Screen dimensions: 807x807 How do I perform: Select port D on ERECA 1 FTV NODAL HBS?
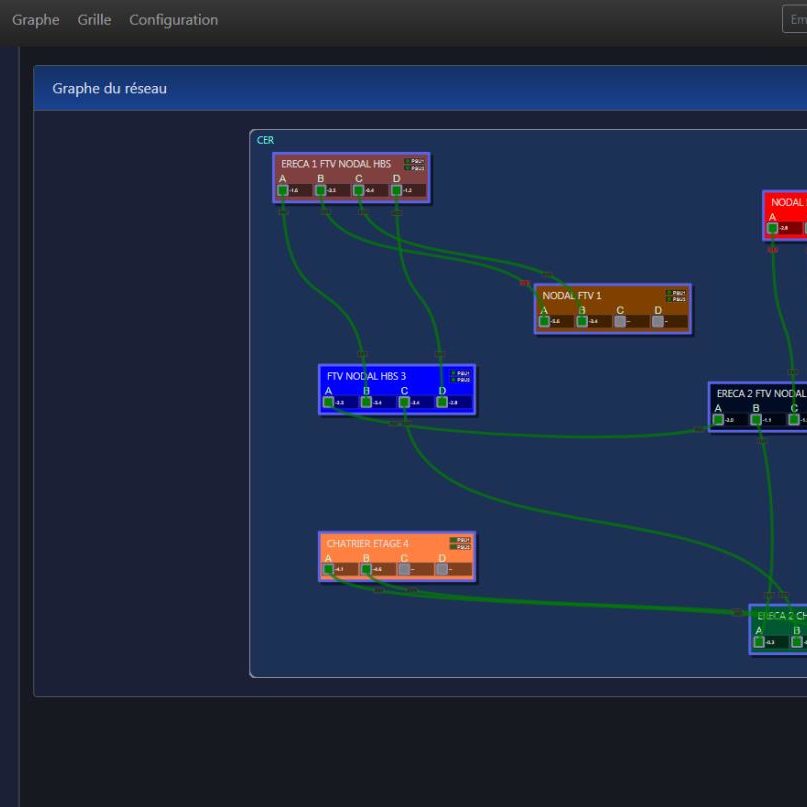click(397, 190)
